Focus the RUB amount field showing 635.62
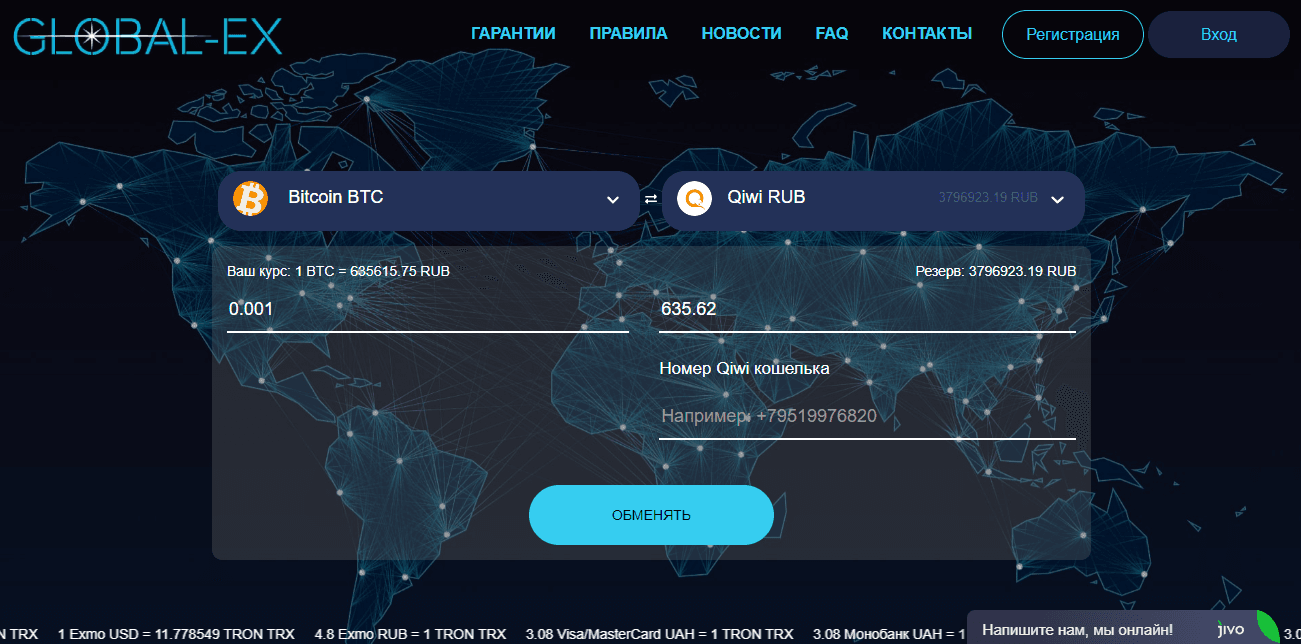1301x644 pixels. (x=866, y=309)
